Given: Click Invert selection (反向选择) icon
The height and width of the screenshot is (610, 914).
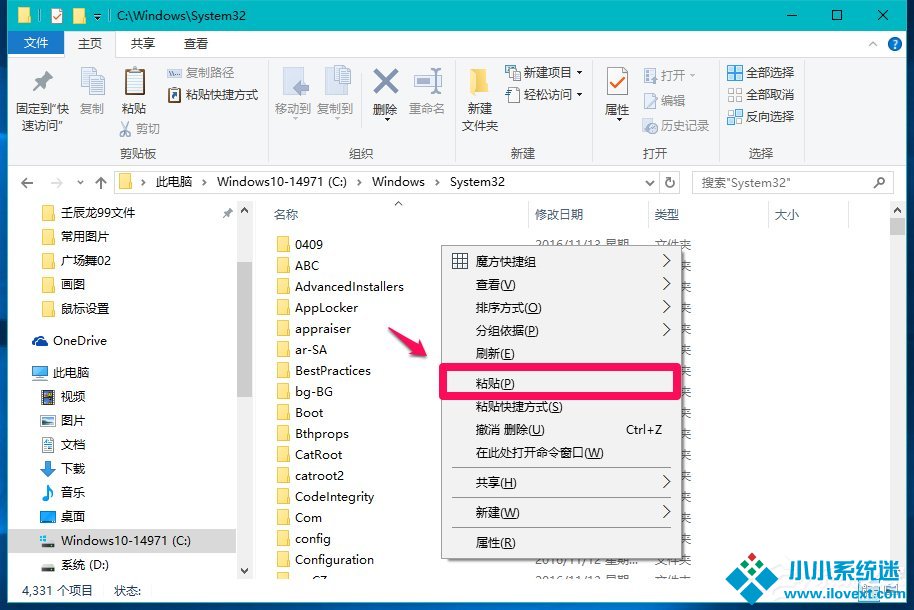Looking at the screenshot, I should (734, 117).
